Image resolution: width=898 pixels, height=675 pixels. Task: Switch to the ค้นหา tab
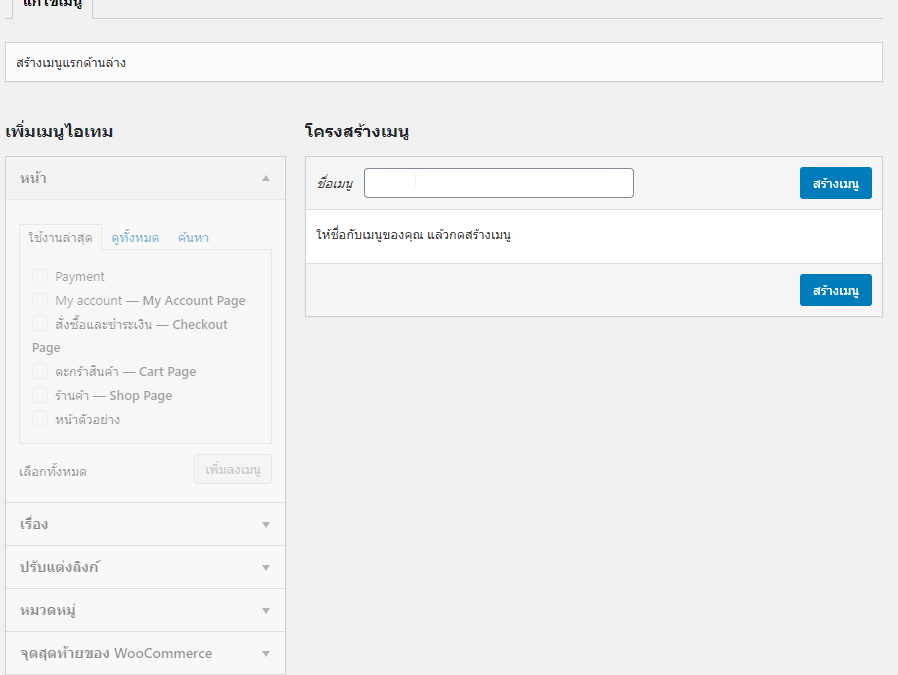click(x=193, y=237)
